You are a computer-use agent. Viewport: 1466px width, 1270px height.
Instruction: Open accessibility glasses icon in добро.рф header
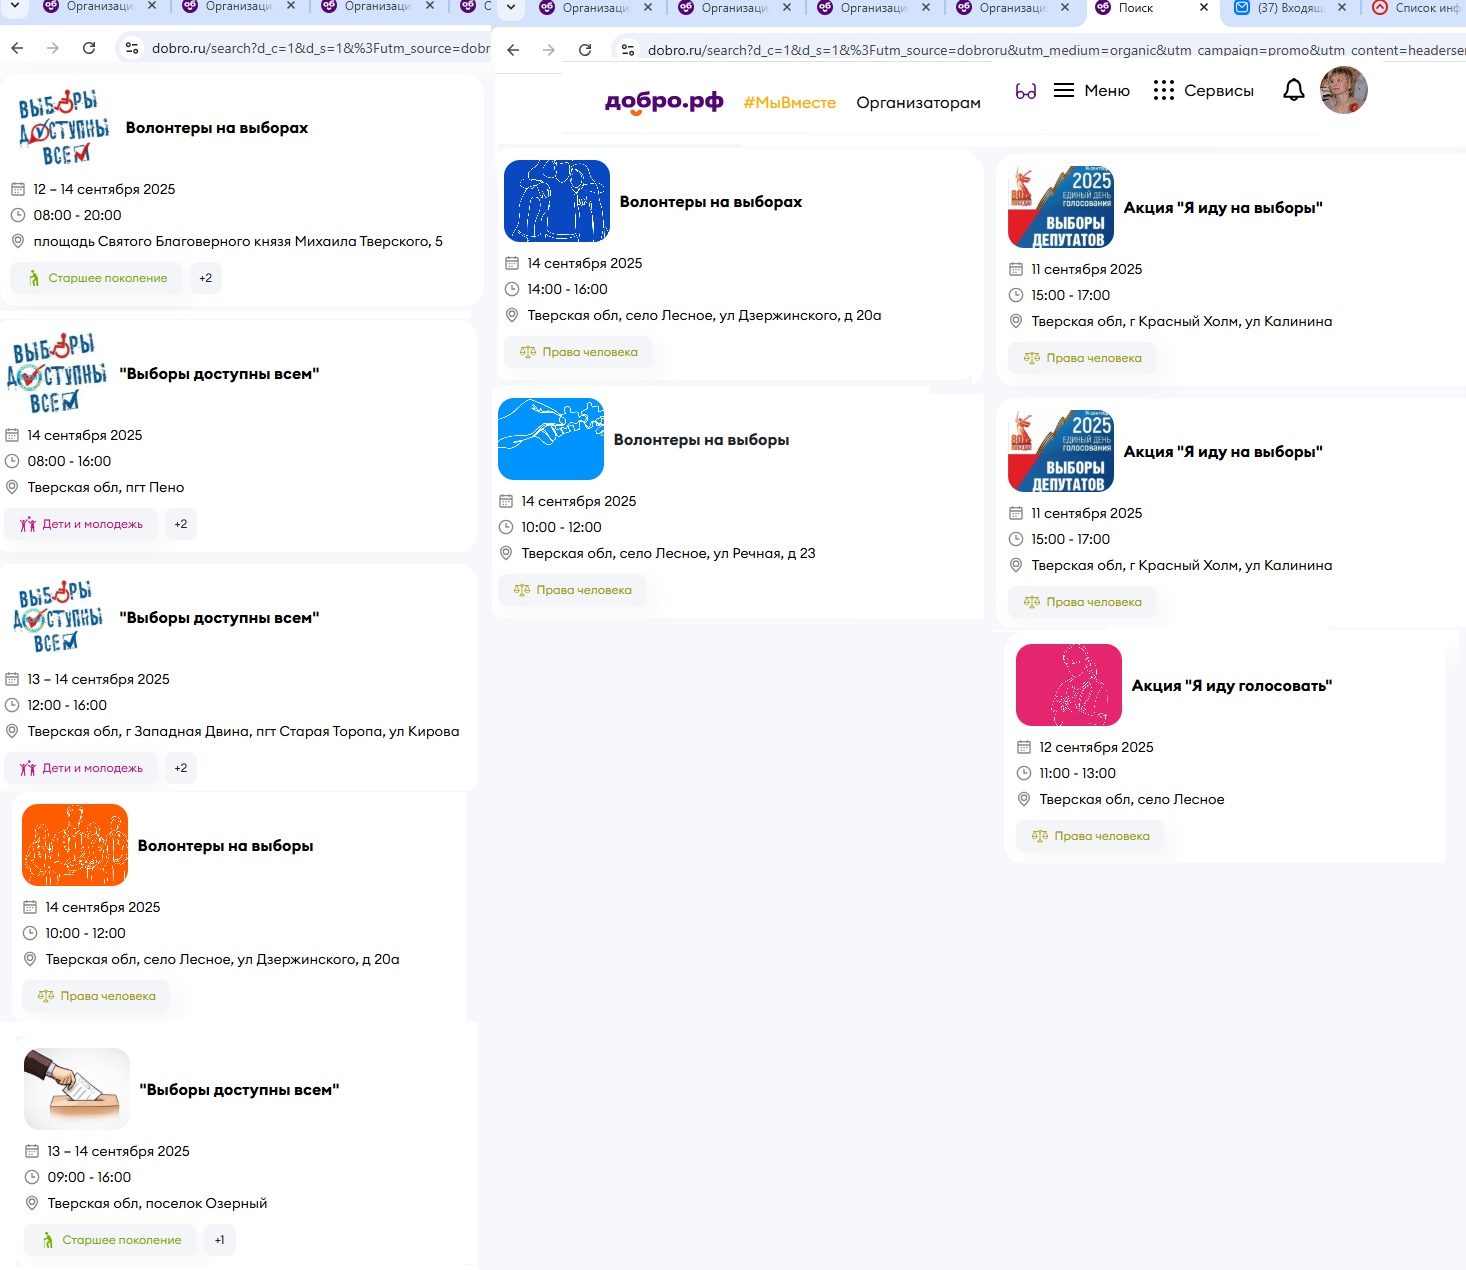click(x=1026, y=91)
